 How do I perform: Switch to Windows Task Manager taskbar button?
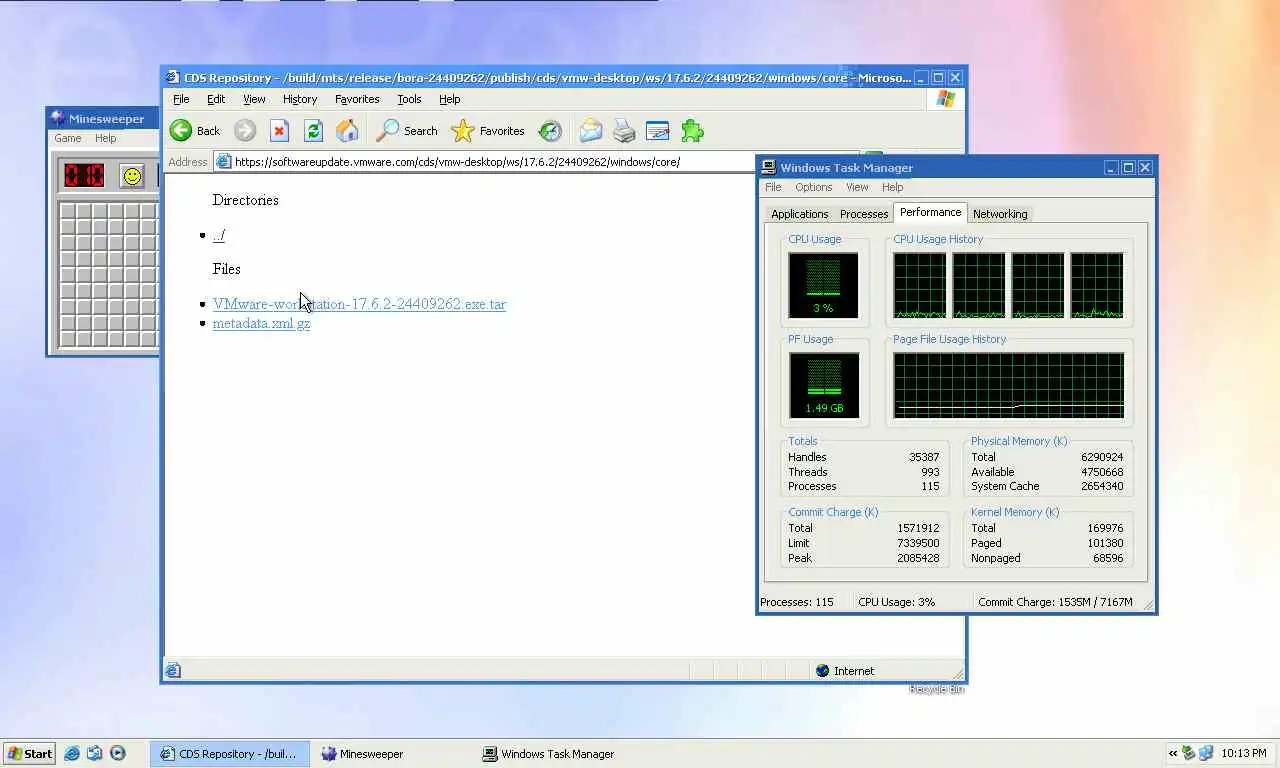tap(552, 754)
